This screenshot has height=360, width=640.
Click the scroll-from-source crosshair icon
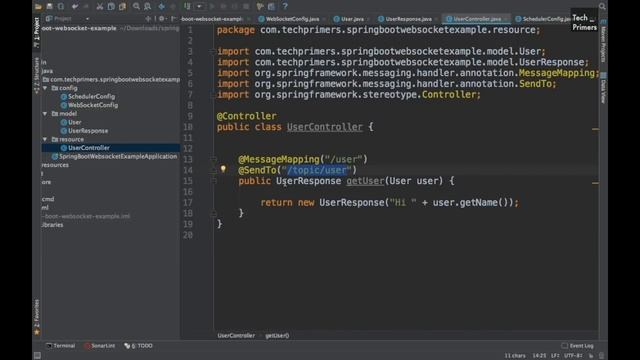pyautogui.click(x=148, y=19)
